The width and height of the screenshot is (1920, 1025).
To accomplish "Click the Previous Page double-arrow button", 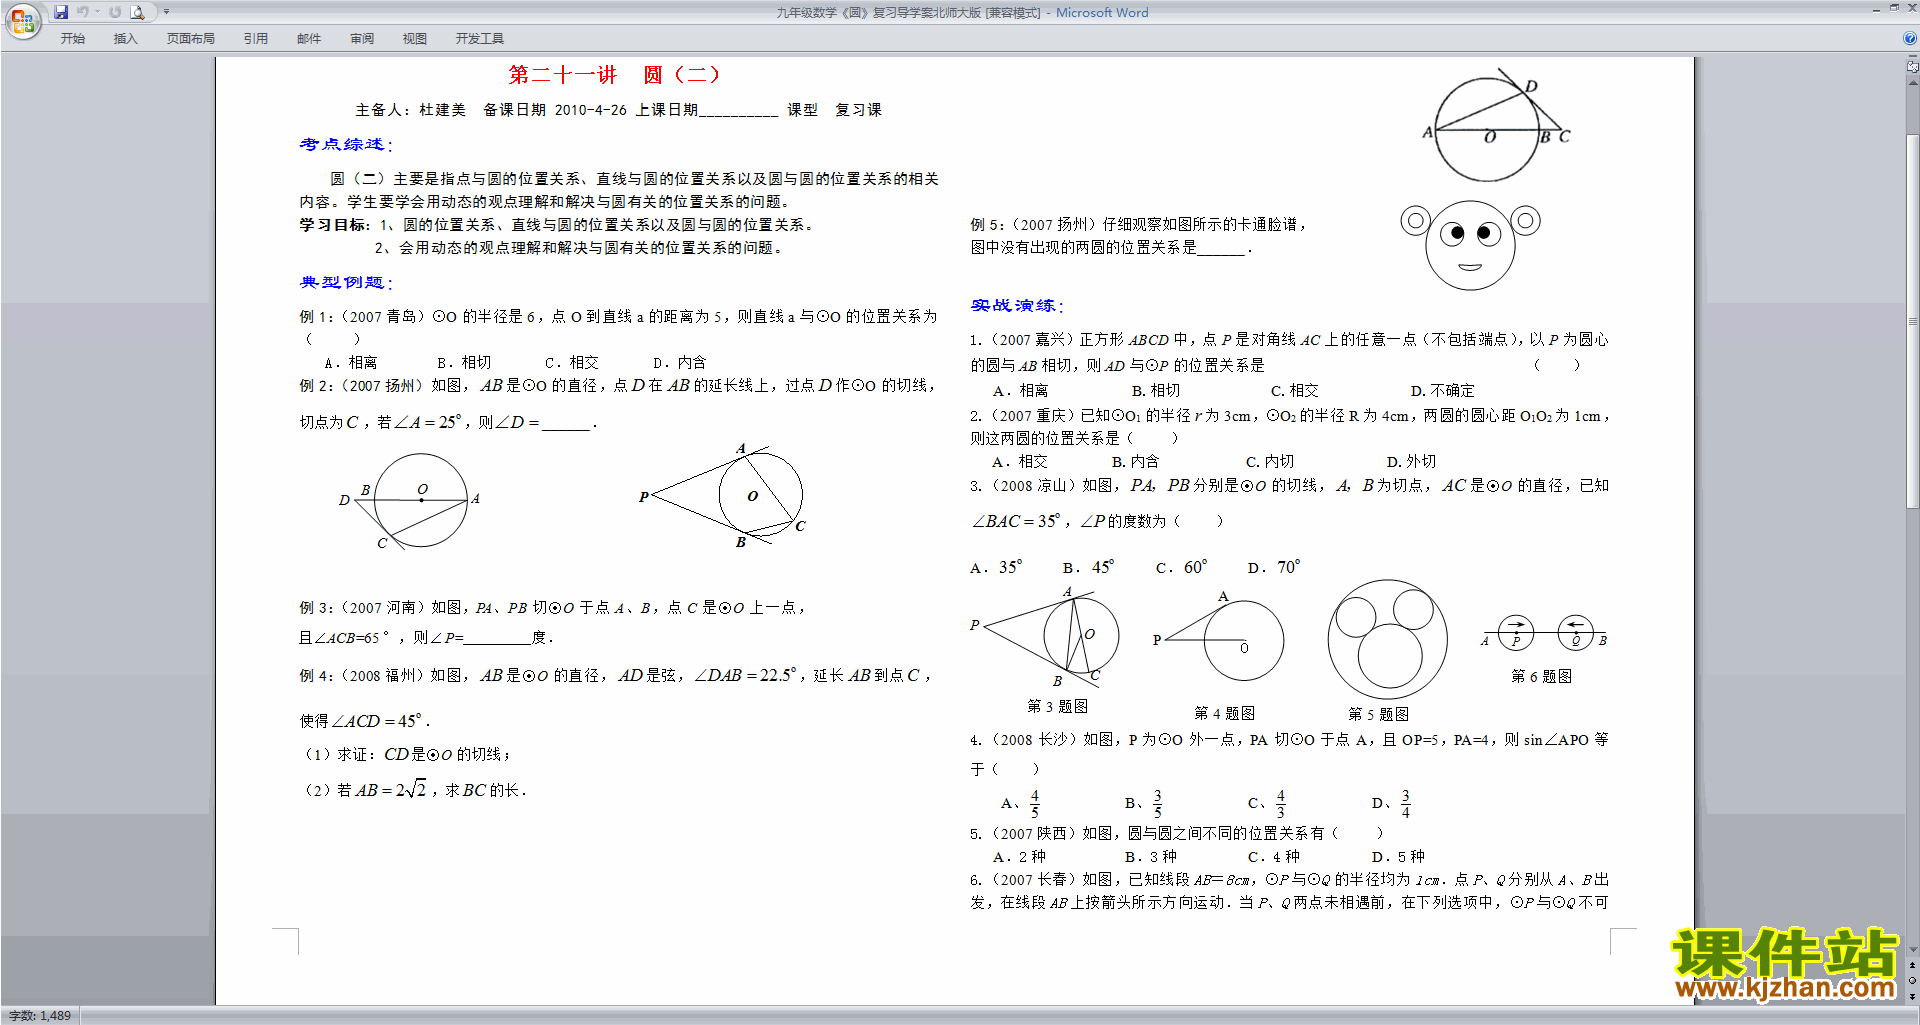I will coord(1913,966).
